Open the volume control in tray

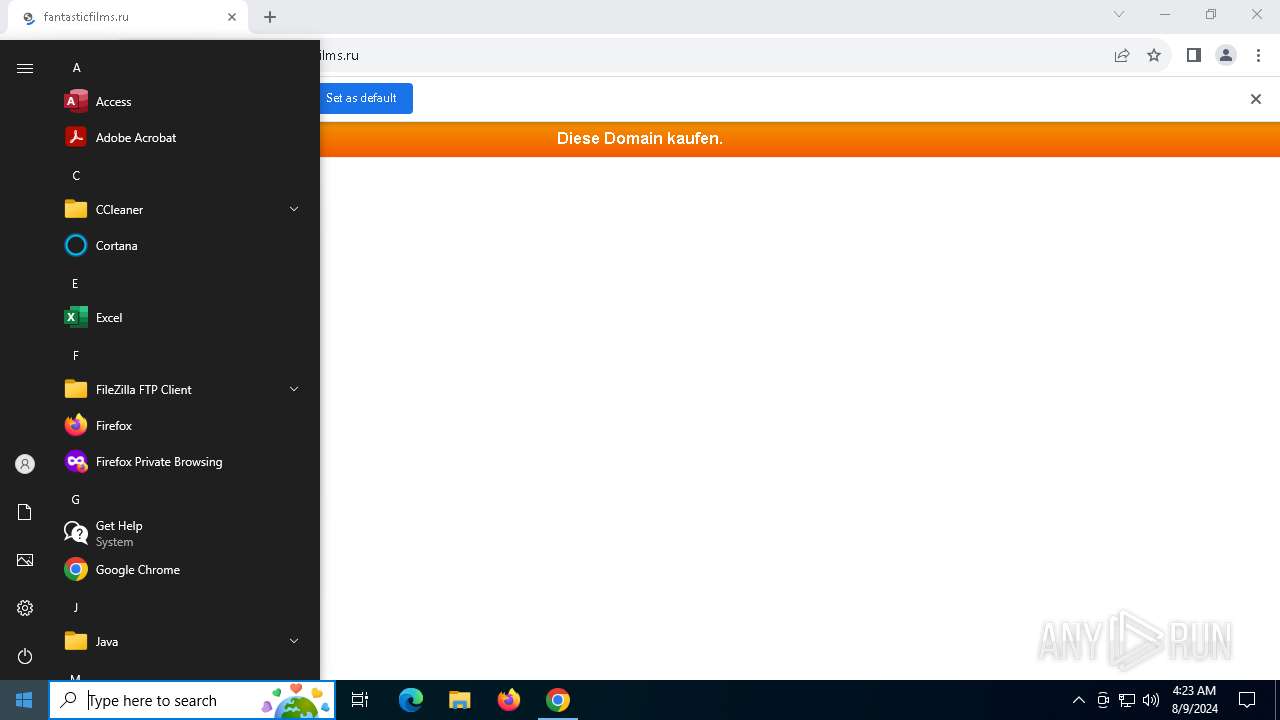pos(1151,700)
